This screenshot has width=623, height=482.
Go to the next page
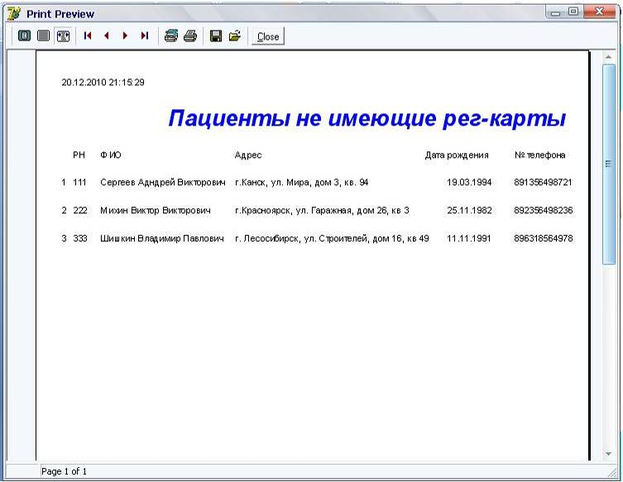pos(125,36)
